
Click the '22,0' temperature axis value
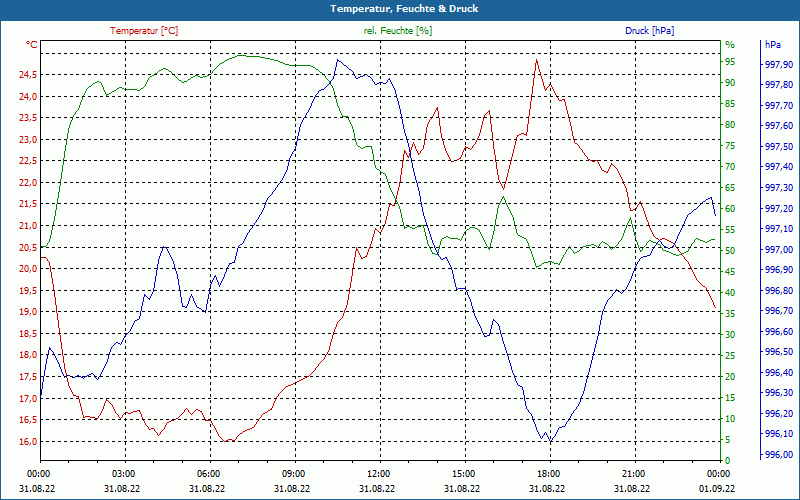28,183
